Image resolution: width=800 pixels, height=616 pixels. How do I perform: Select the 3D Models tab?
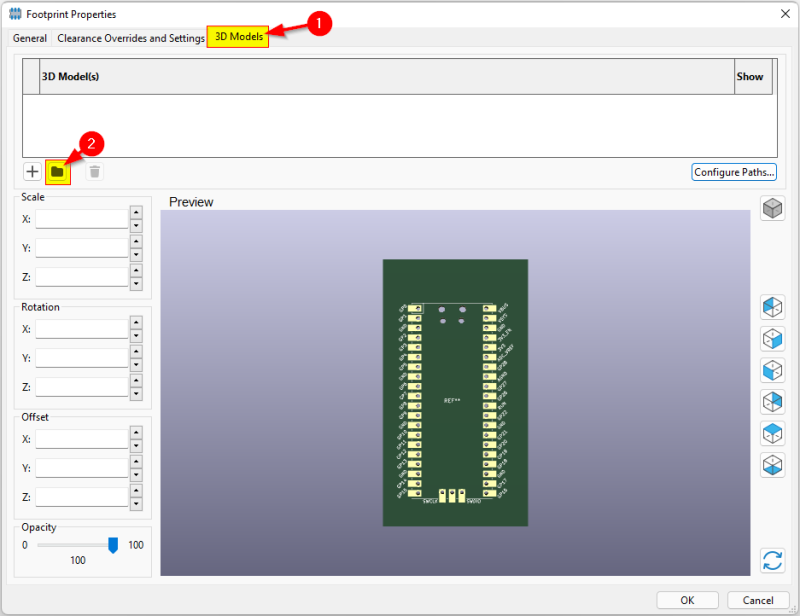tap(238, 38)
